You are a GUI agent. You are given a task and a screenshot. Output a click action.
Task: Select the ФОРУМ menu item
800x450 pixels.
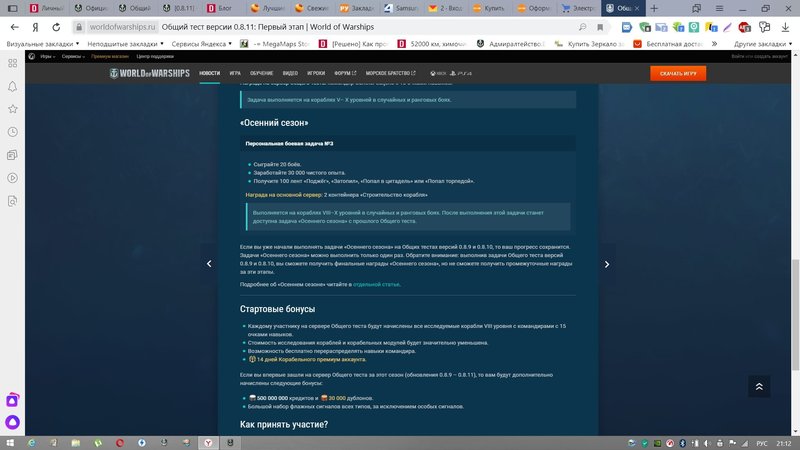pos(345,73)
